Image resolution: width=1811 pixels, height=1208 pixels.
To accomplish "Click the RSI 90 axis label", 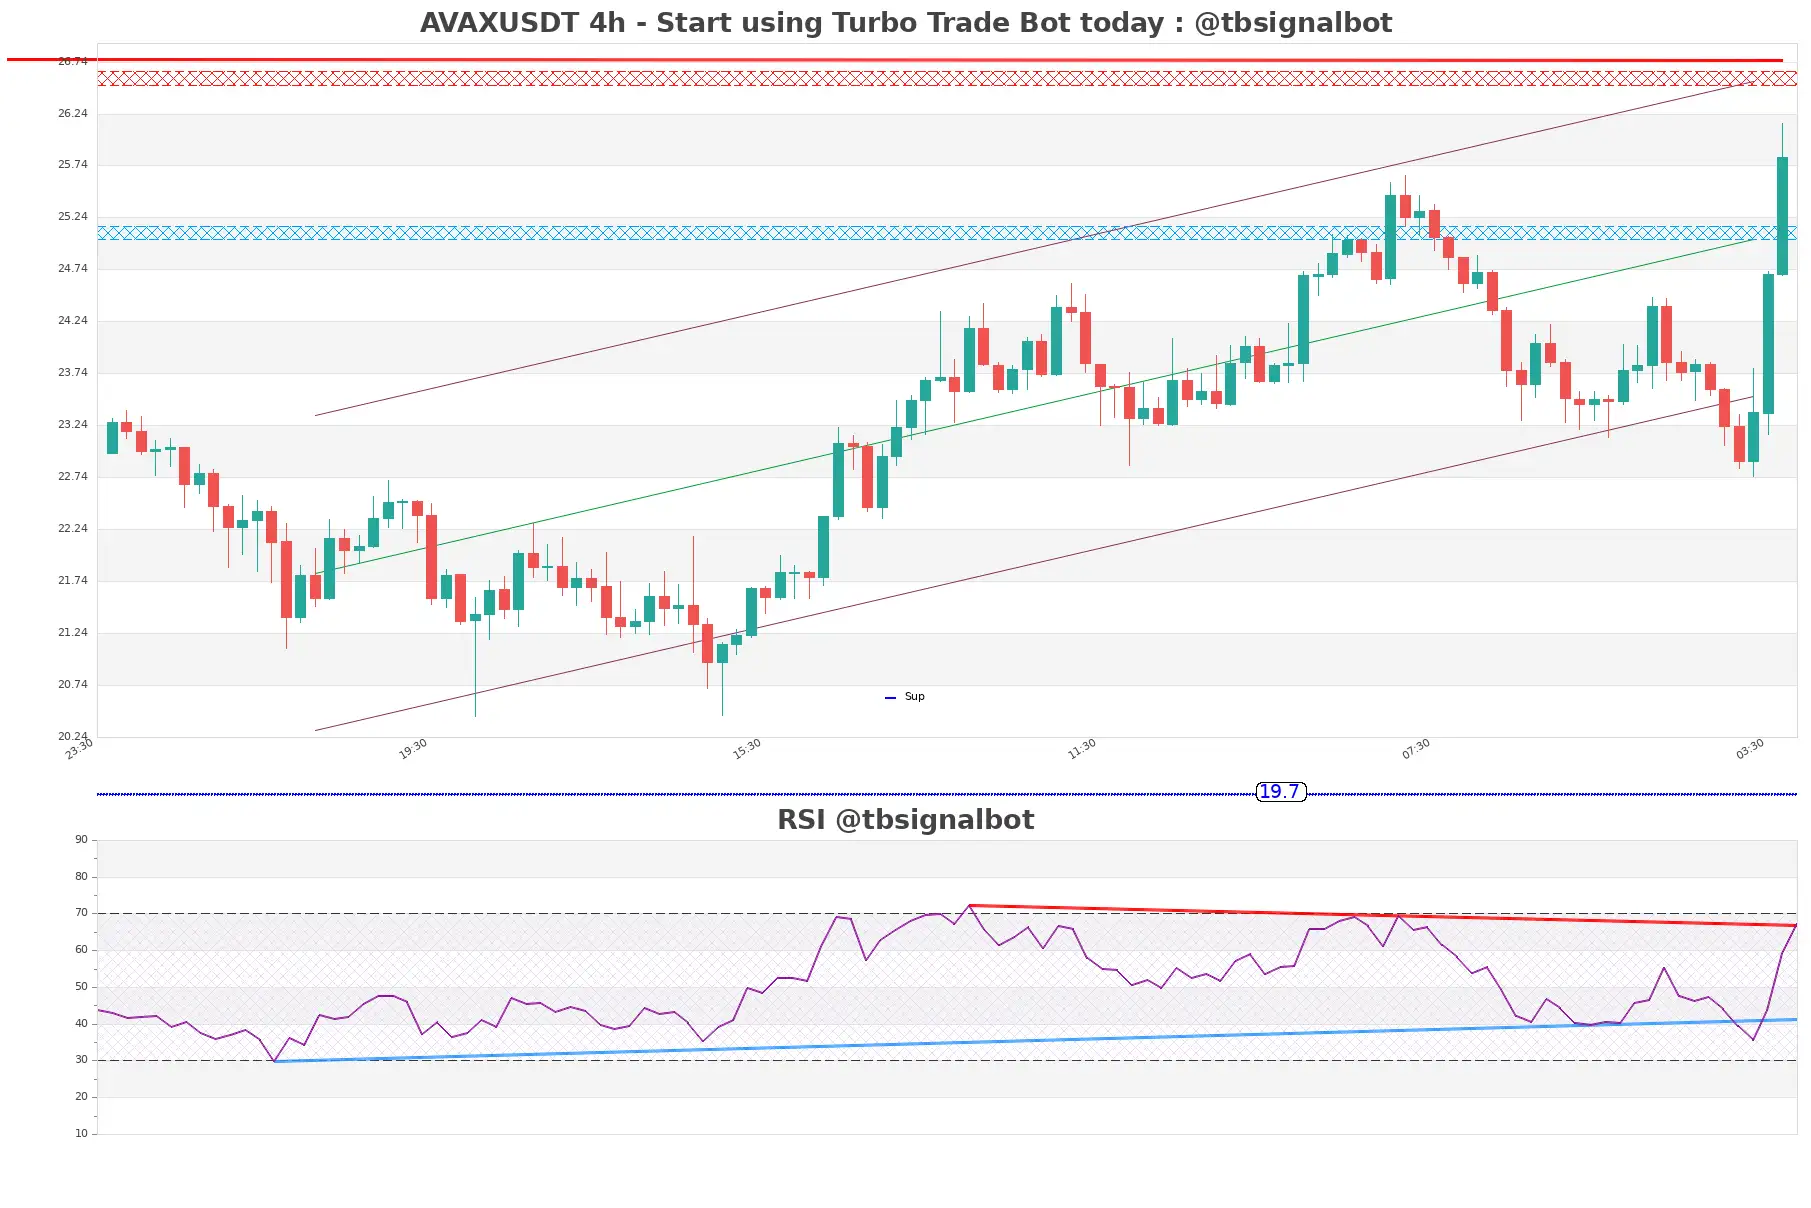I will tap(81, 840).
